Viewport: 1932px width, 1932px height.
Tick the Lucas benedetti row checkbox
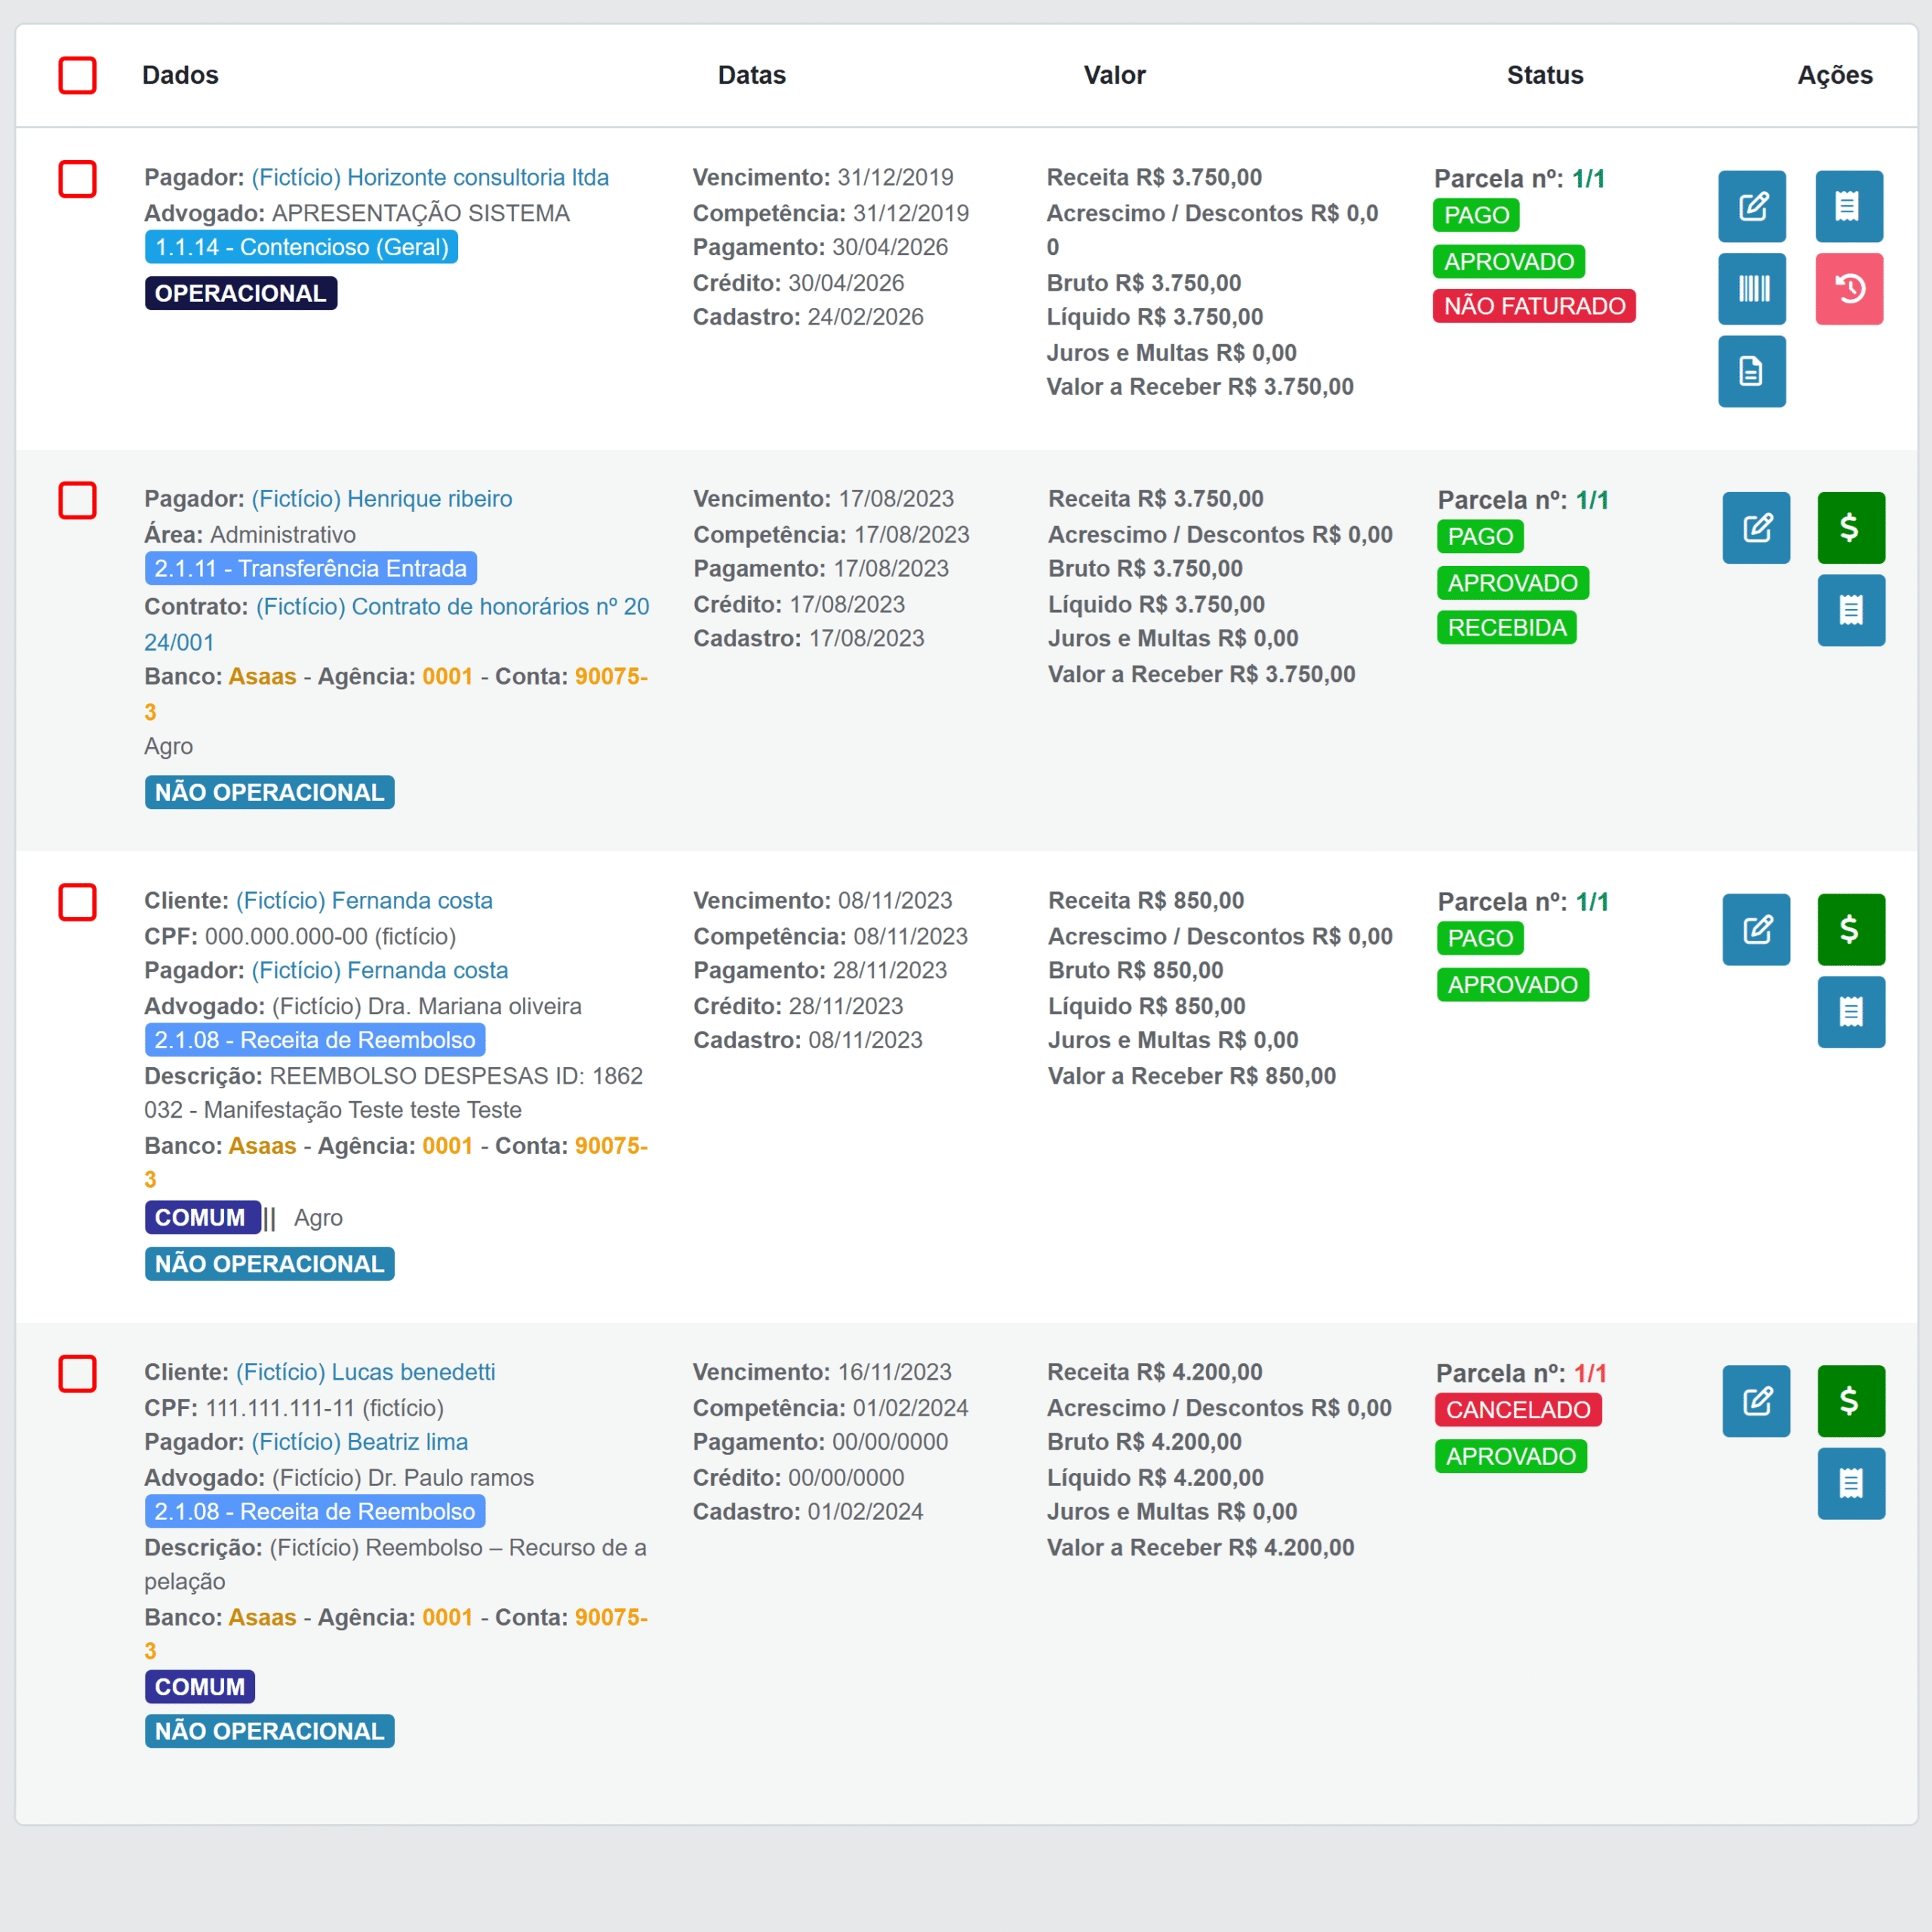[x=78, y=1374]
